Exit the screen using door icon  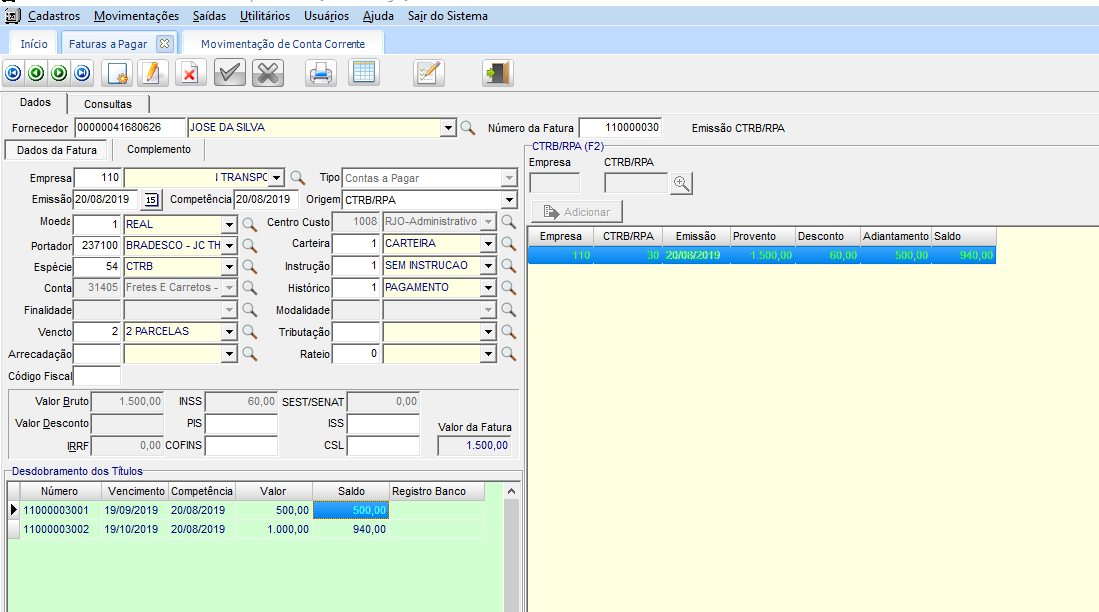497,73
